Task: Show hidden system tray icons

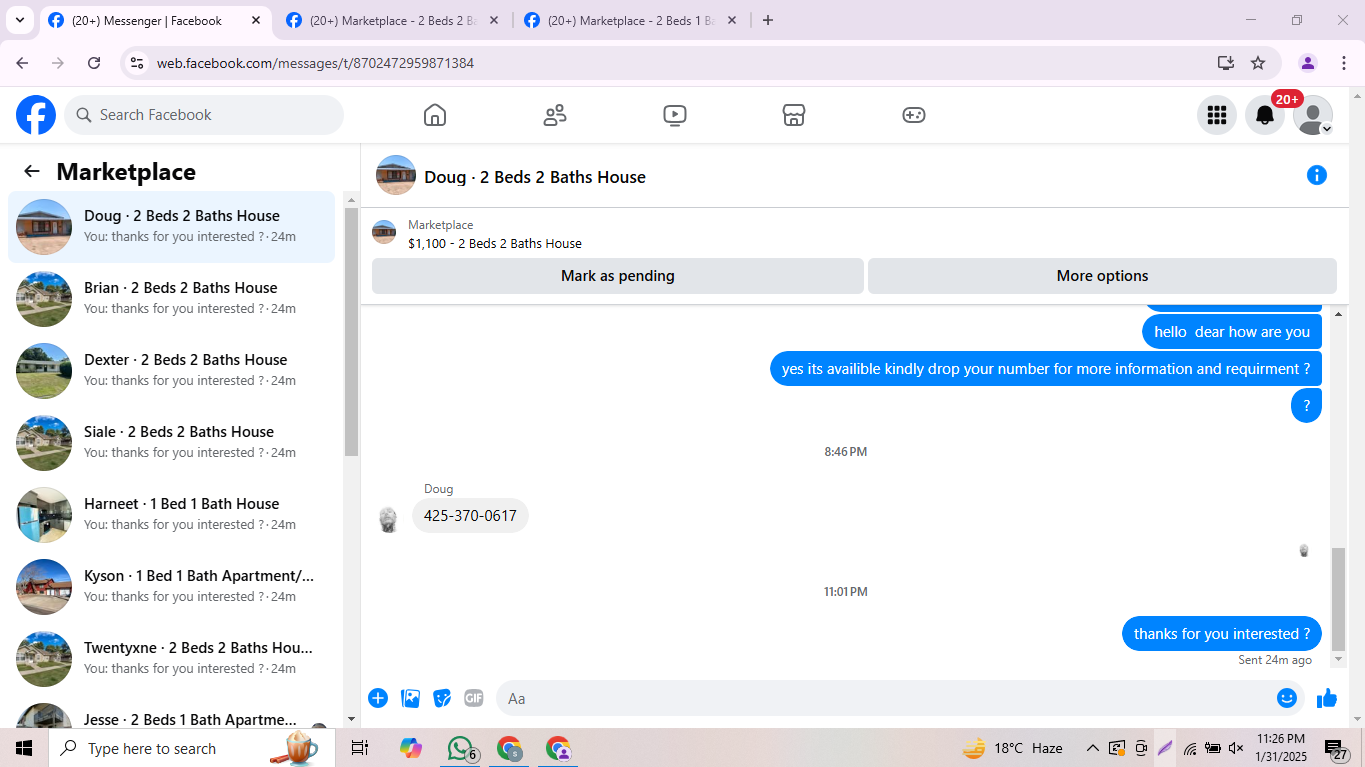Action: tap(1092, 748)
